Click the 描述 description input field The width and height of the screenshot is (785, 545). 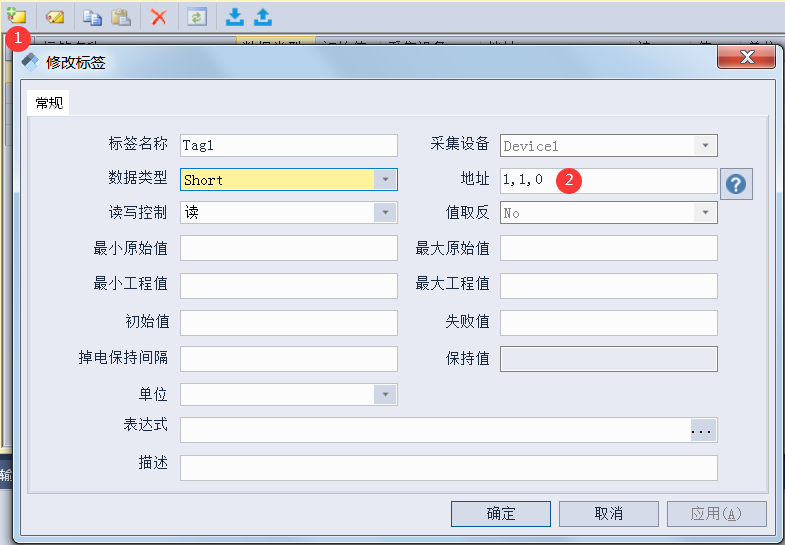click(x=449, y=468)
